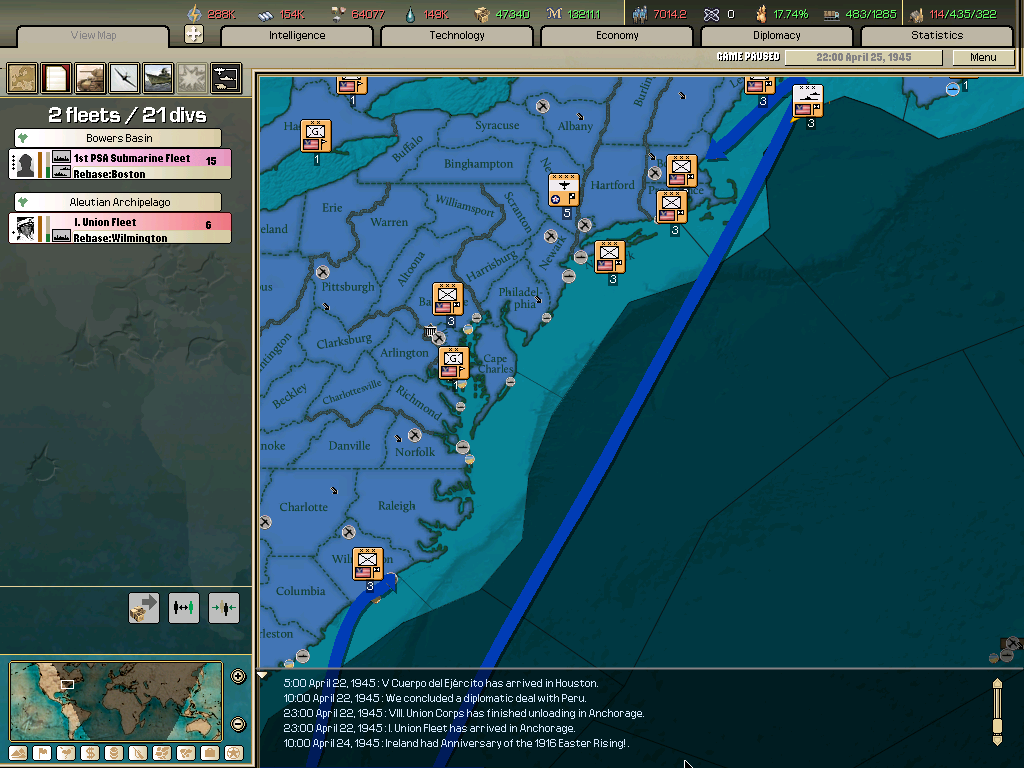Open the Technology tab
This screenshot has width=1024, height=768.
457,35
